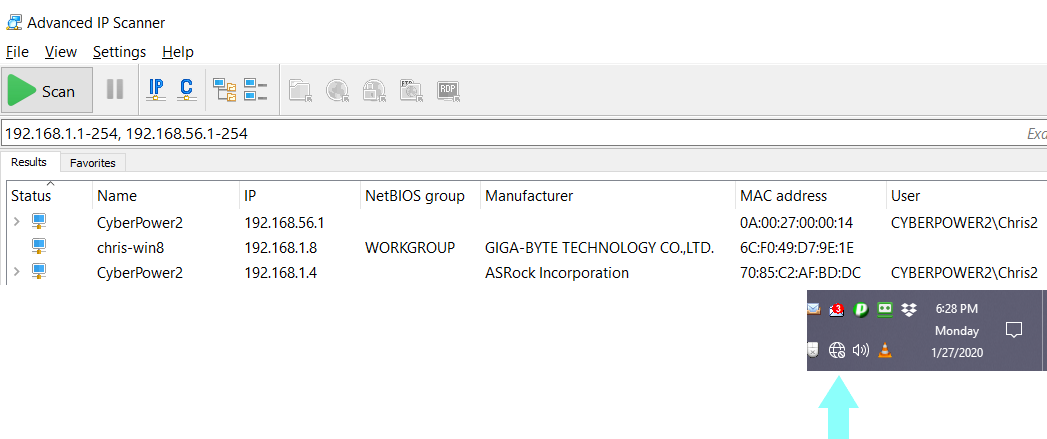Open the Settings menu

119,52
